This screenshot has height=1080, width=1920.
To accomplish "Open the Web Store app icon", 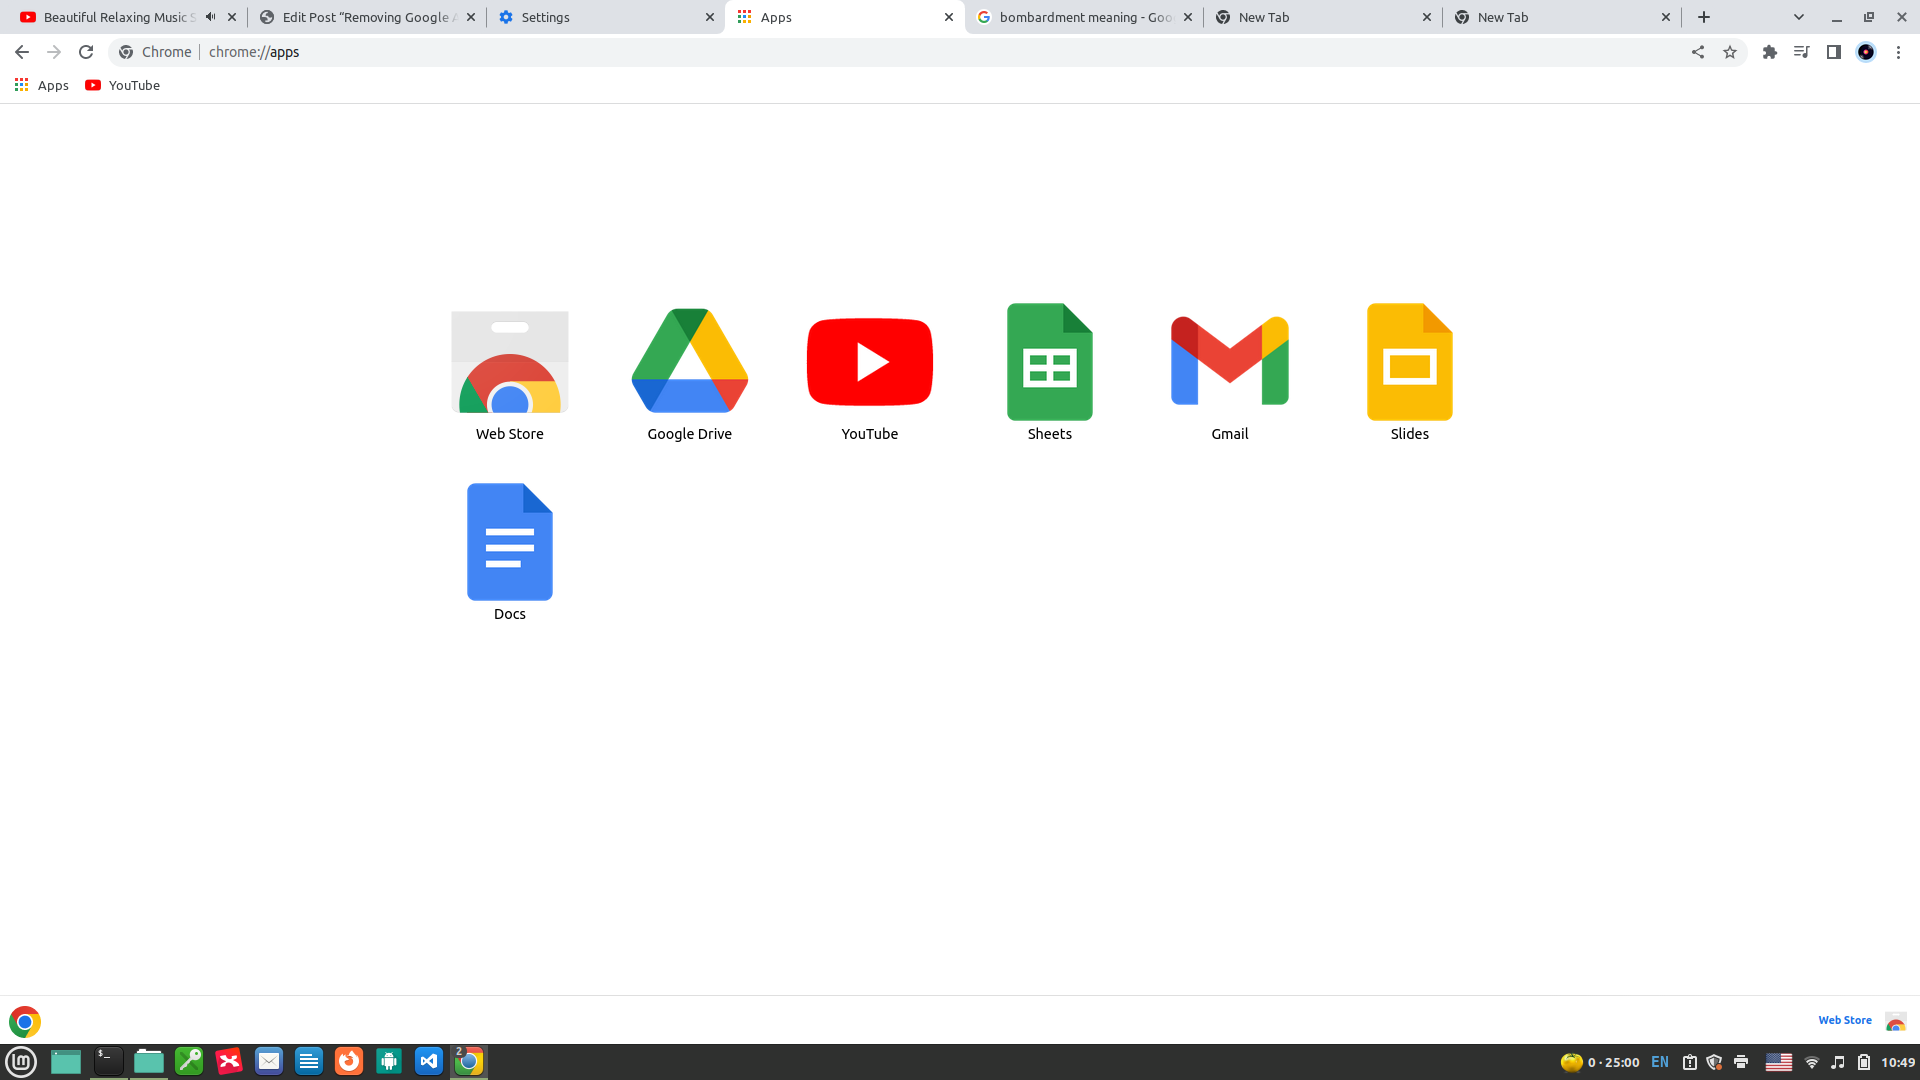I will pos(510,362).
